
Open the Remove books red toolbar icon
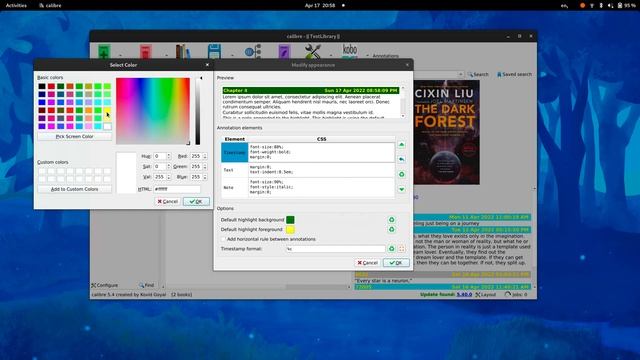tap(146, 52)
